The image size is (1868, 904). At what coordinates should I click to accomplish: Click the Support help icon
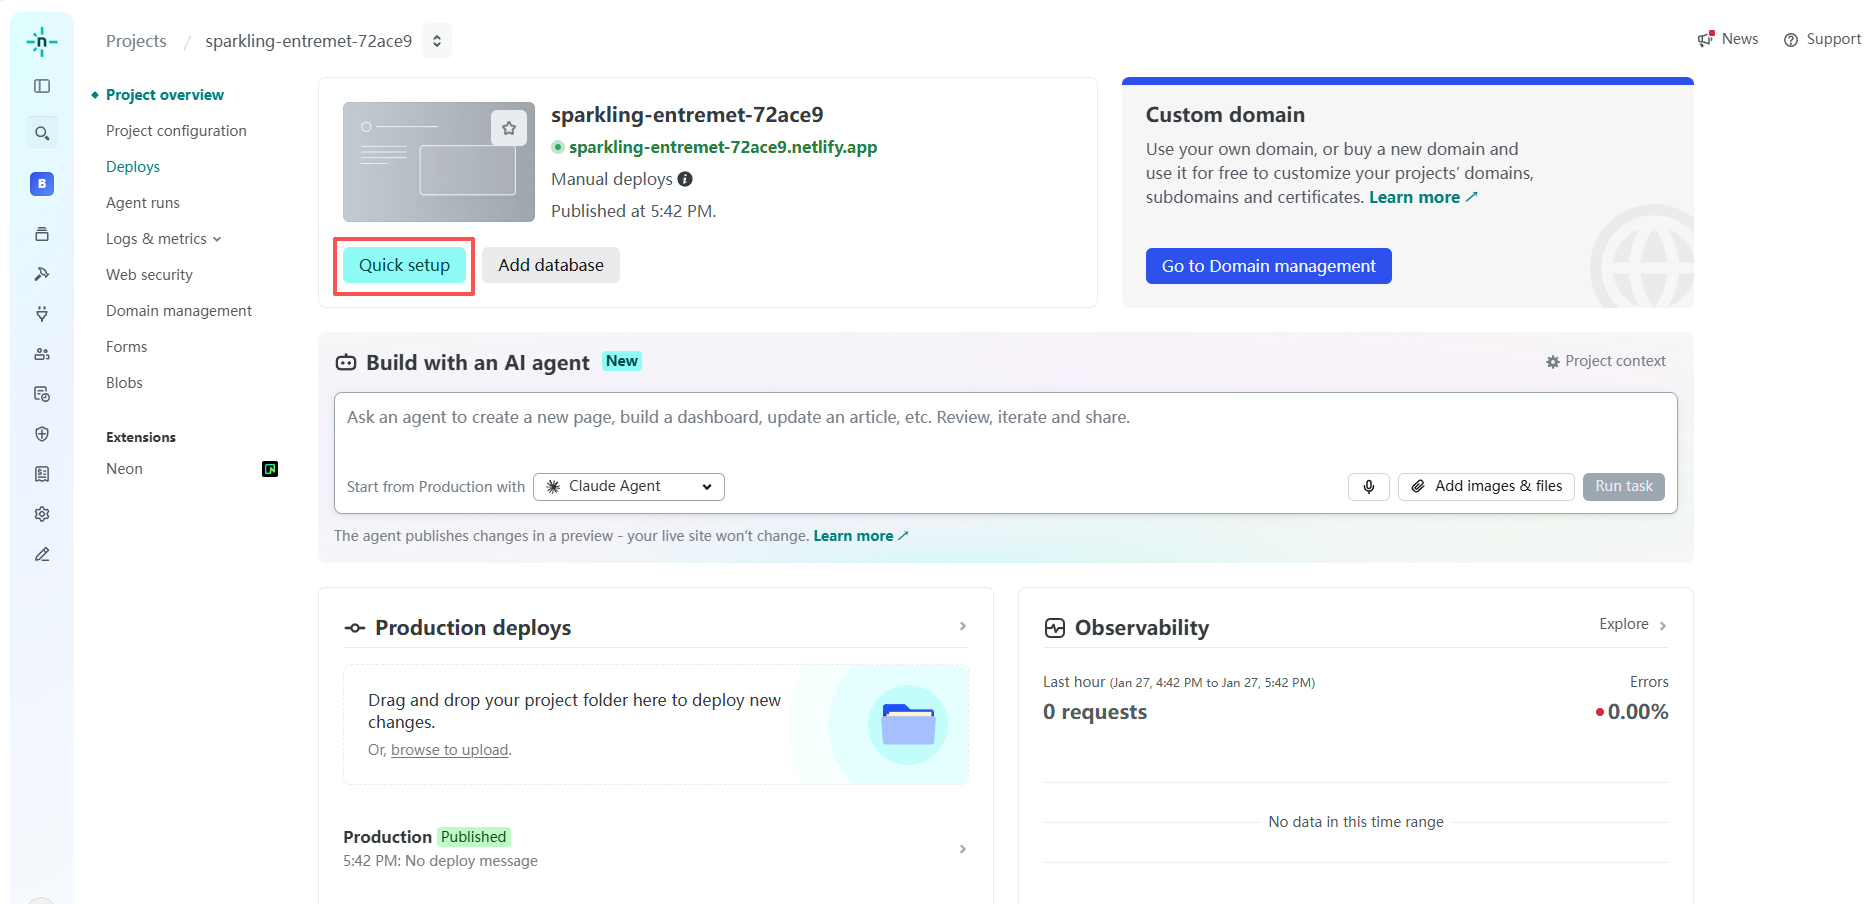[1791, 40]
